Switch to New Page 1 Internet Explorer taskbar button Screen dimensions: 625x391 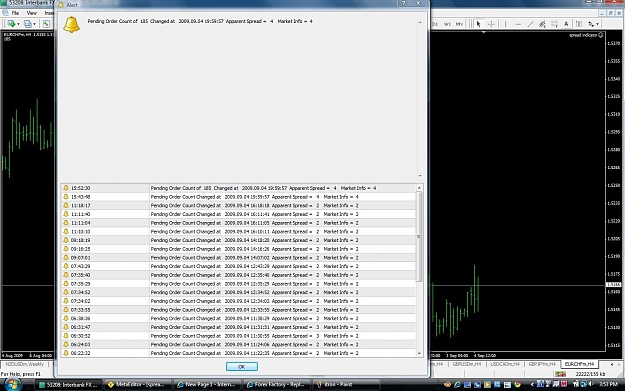(x=207, y=385)
